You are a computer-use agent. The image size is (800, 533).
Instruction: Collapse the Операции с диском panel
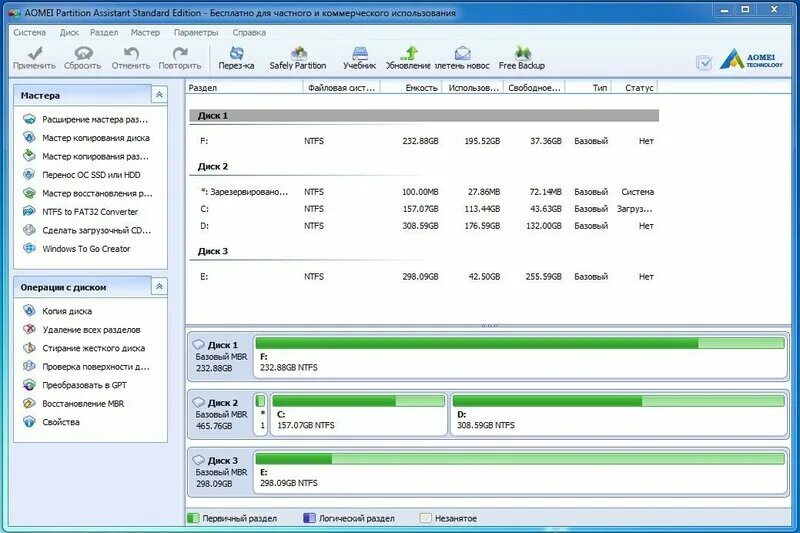(x=159, y=287)
